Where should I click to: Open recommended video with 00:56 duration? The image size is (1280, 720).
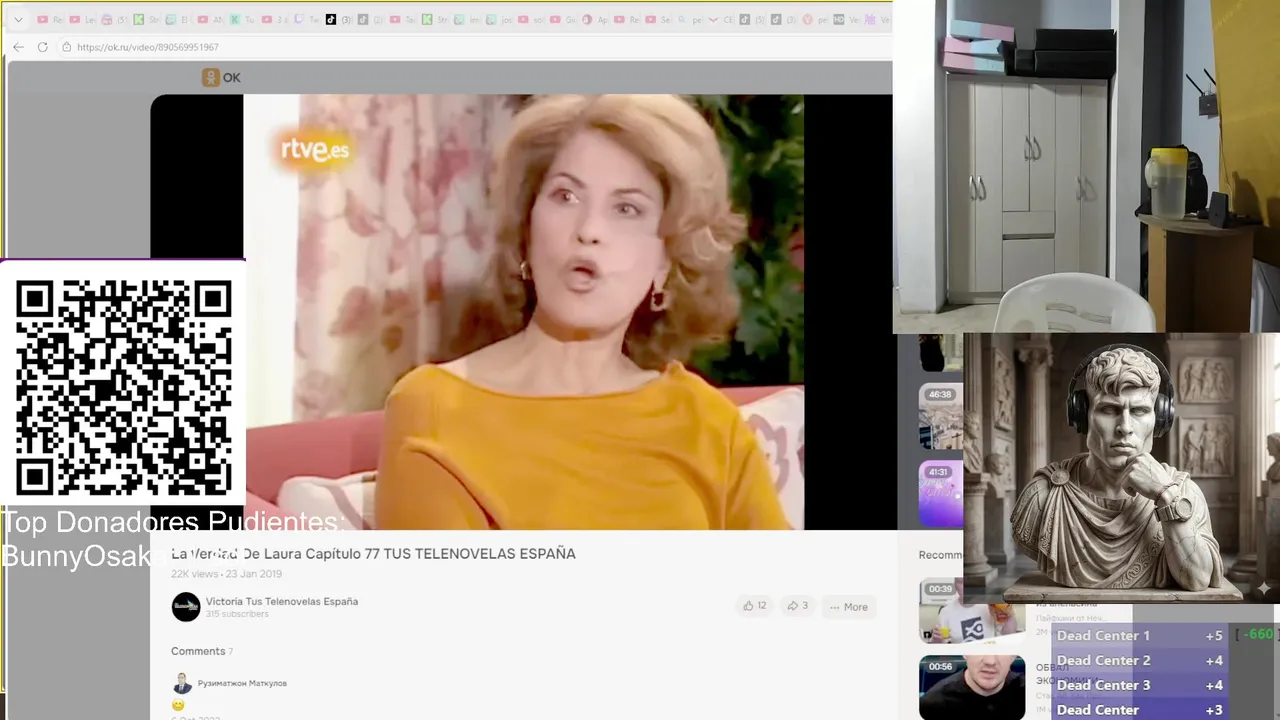972,687
